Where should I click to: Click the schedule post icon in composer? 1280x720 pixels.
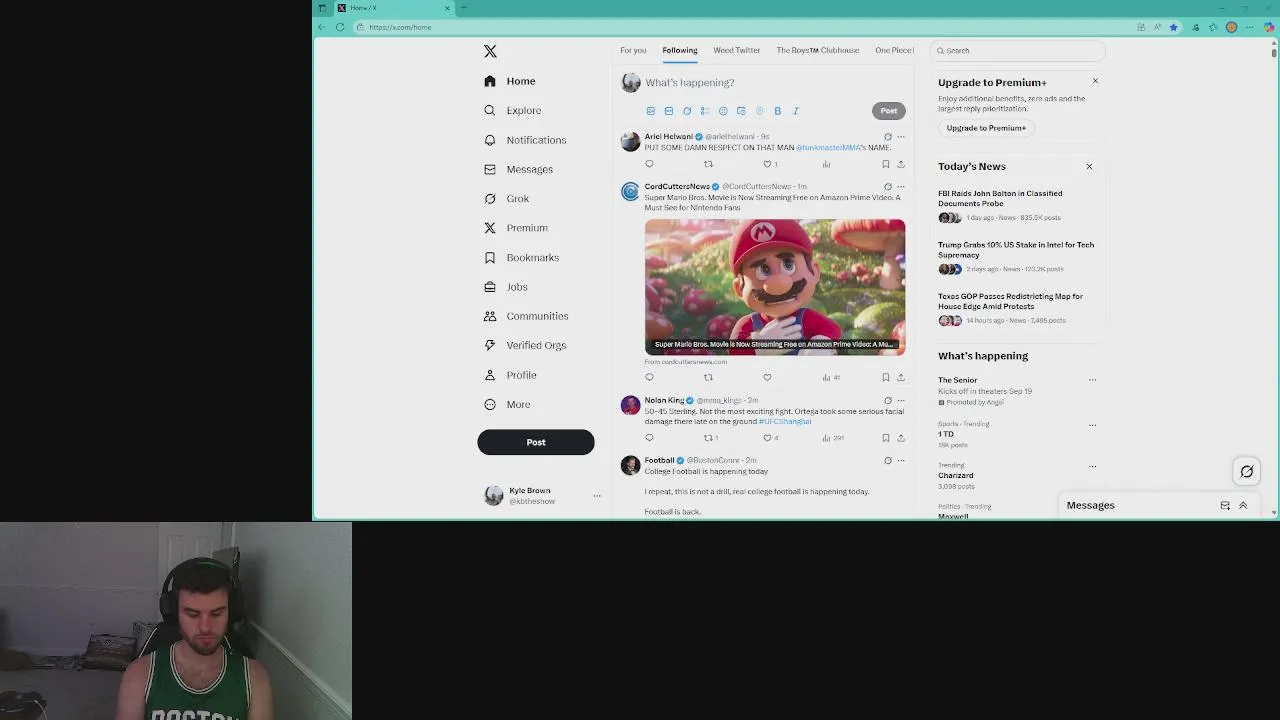tap(741, 111)
